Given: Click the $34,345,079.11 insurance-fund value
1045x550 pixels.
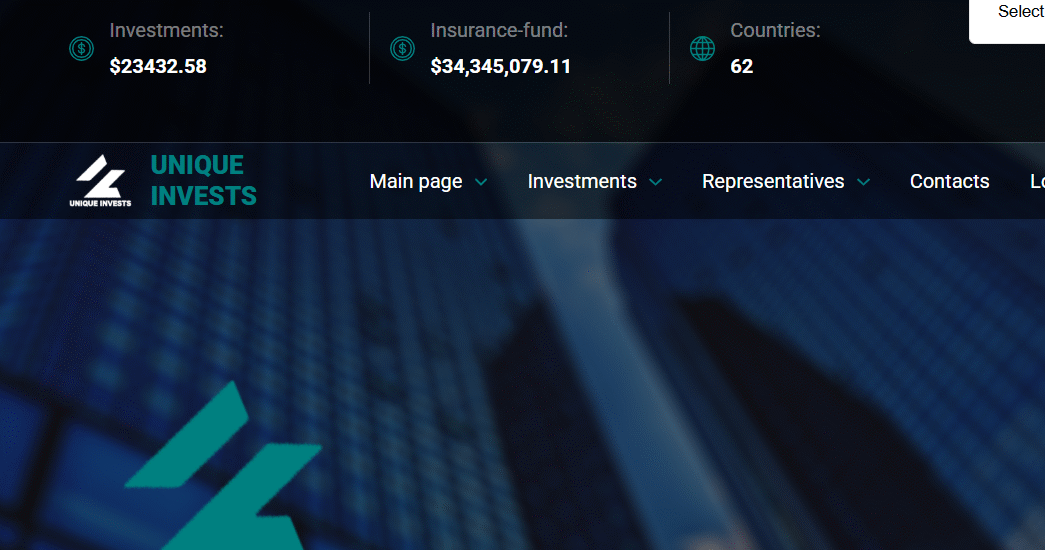Looking at the screenshot, I should [x=501, y=66].
